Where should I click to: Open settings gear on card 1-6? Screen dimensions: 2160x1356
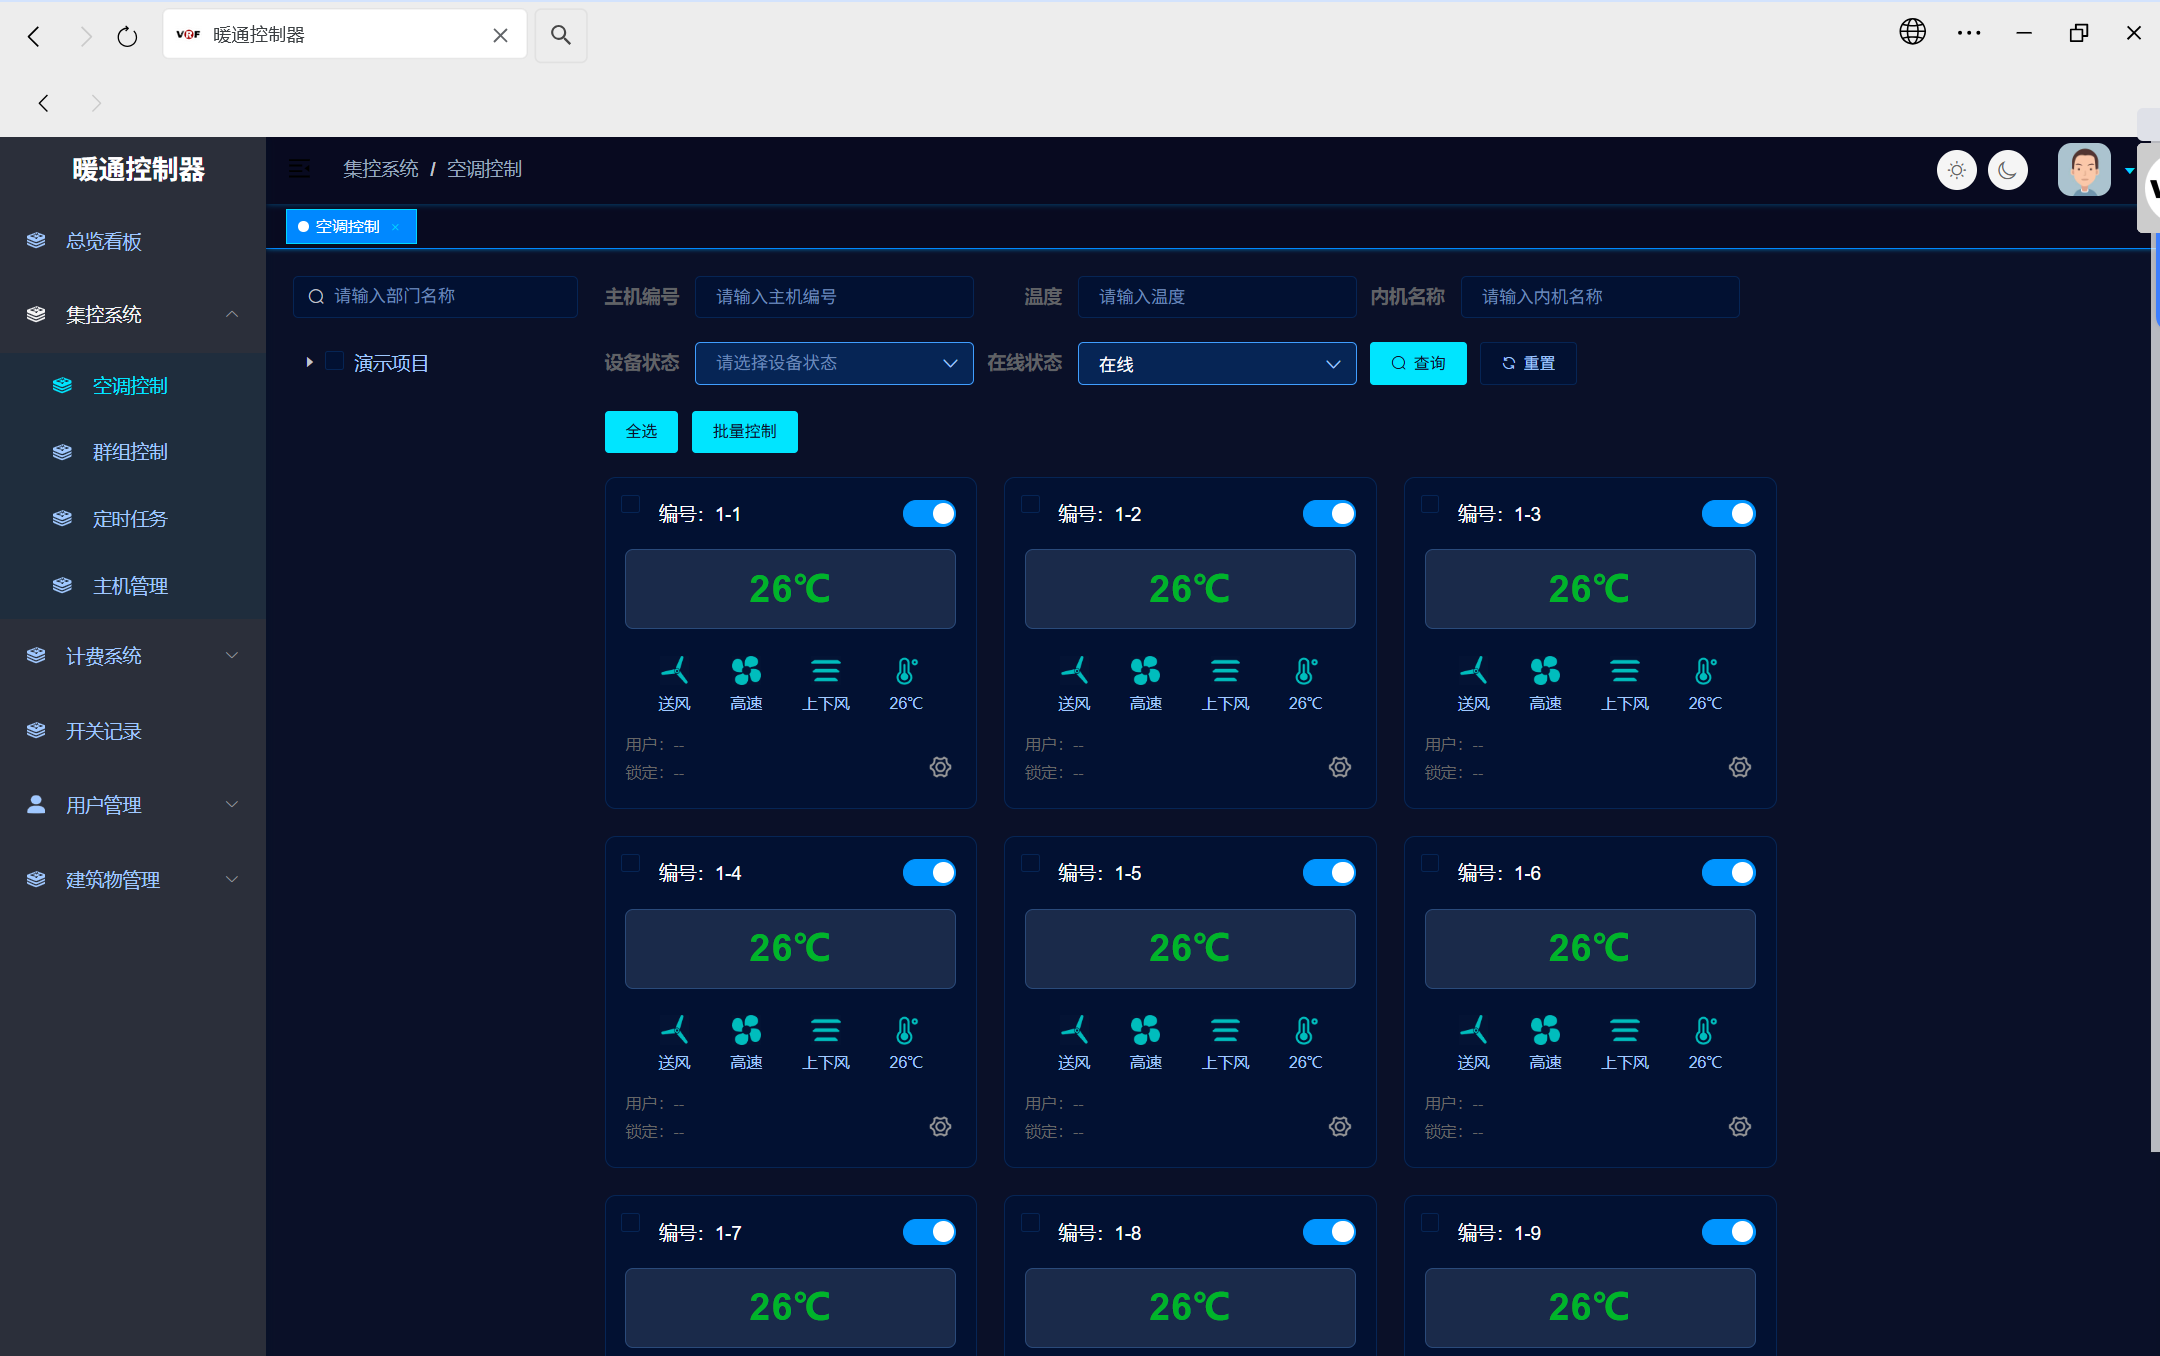pos(1740,1126)
